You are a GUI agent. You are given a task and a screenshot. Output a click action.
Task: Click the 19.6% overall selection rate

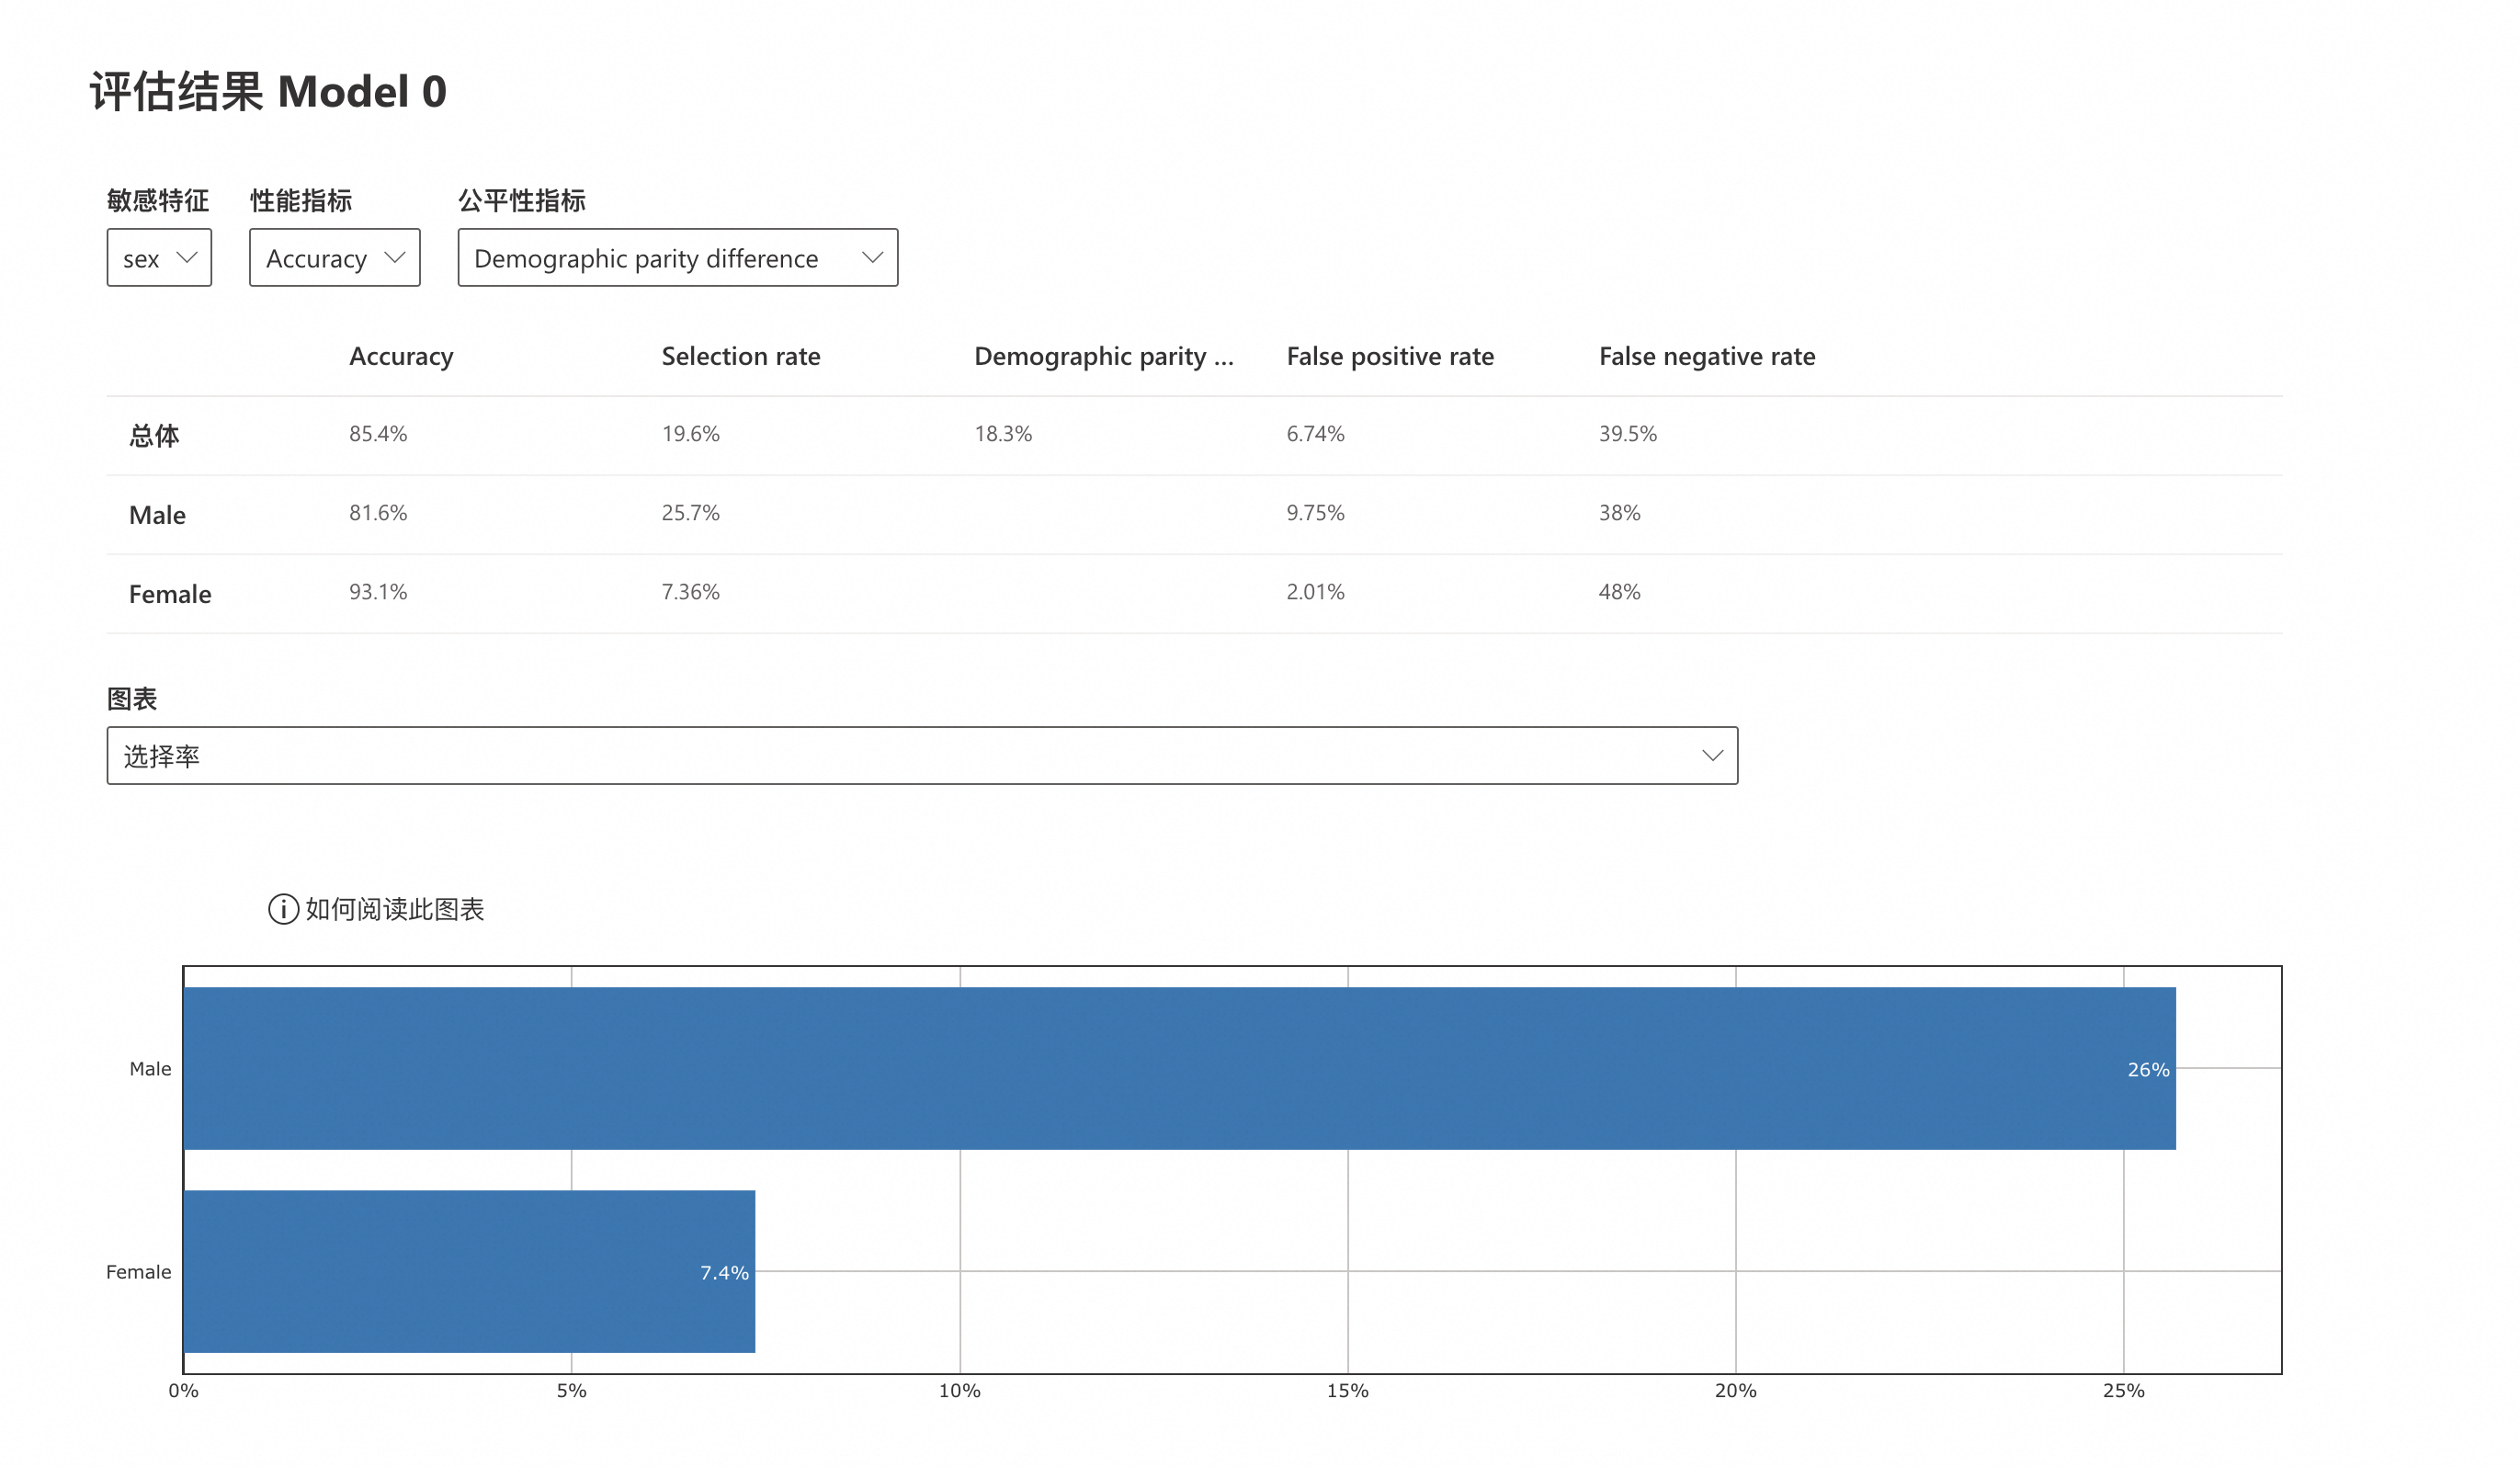tap(690, 434)
